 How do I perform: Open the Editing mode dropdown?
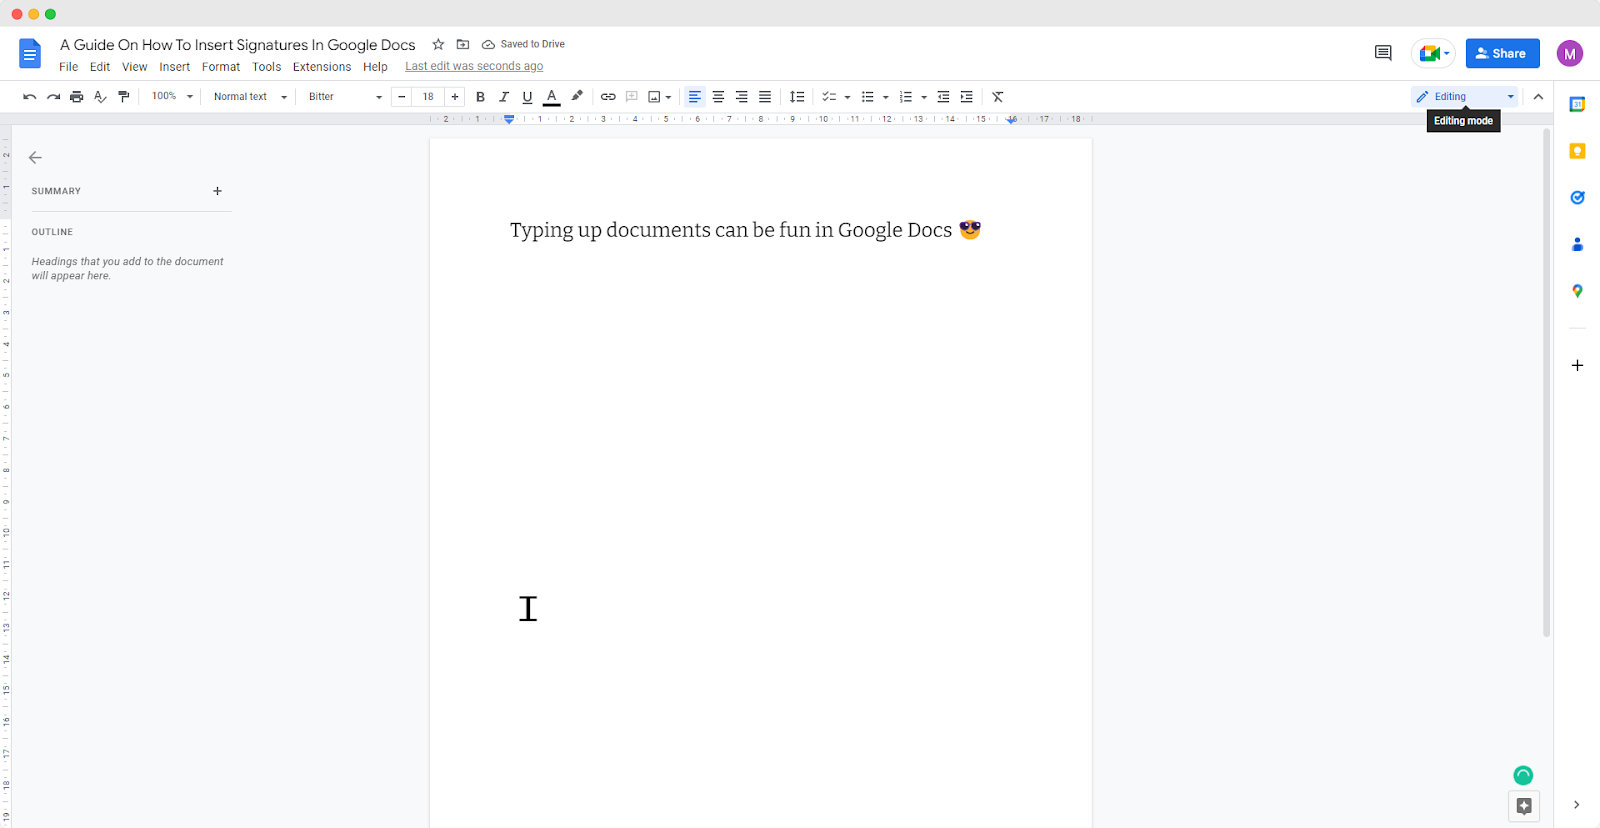pos(1465,97)
